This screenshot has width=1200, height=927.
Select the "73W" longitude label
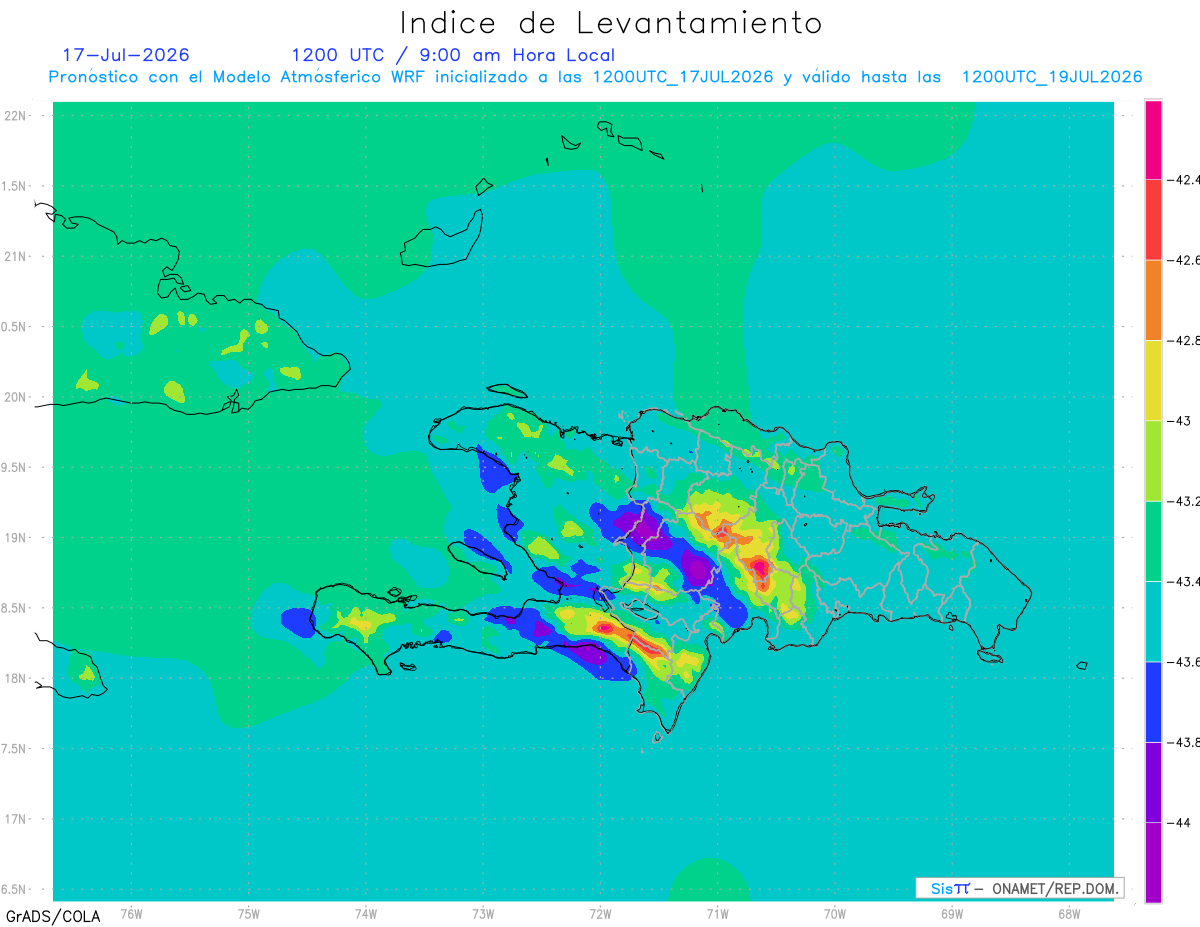(483, 913)
